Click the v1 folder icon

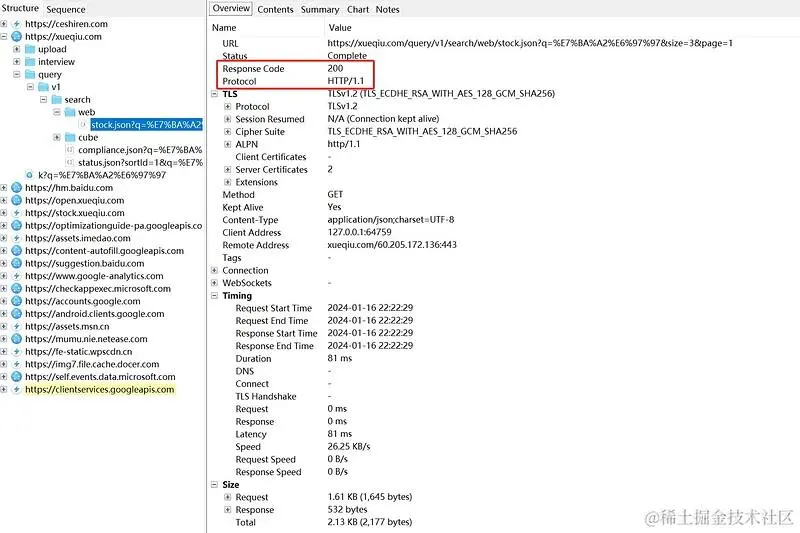(43, 87)
